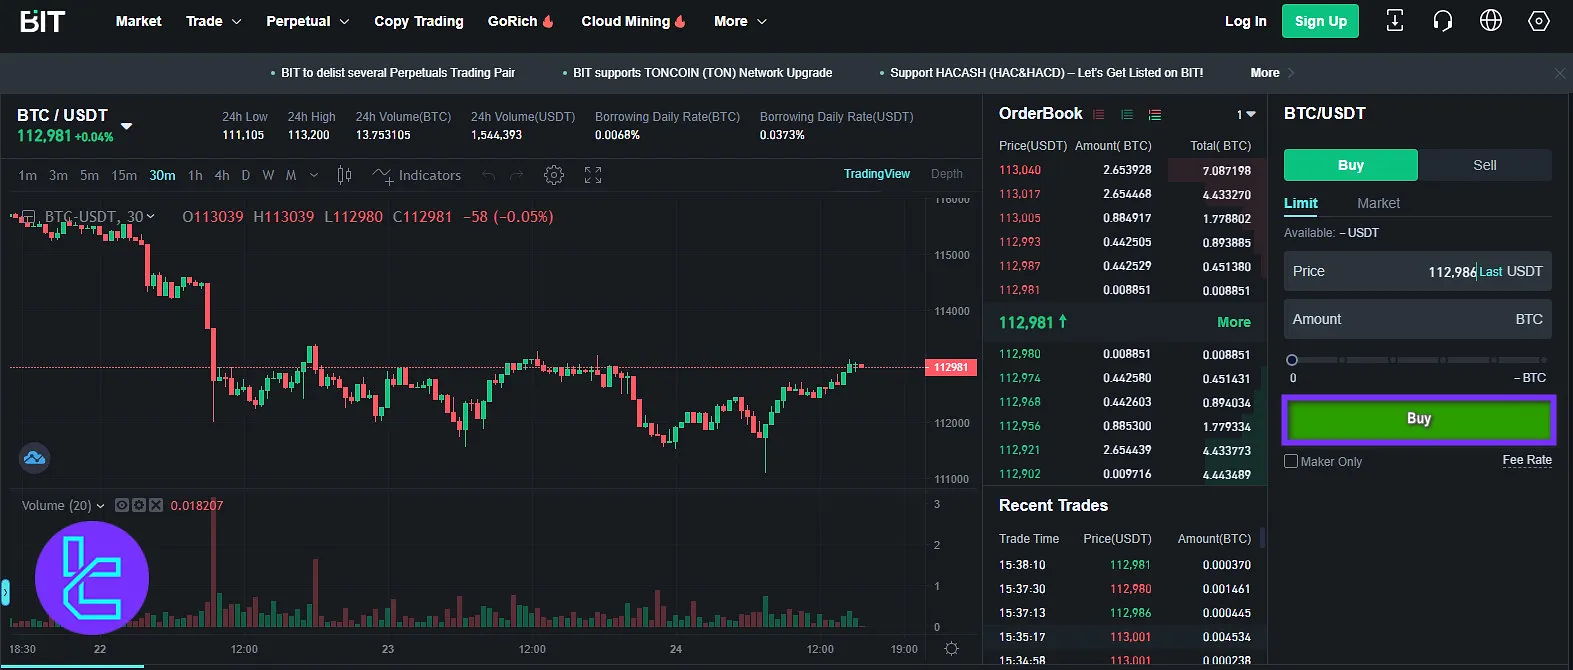
Task: Click the order amount percentage slider
Action: (1417, 360)
